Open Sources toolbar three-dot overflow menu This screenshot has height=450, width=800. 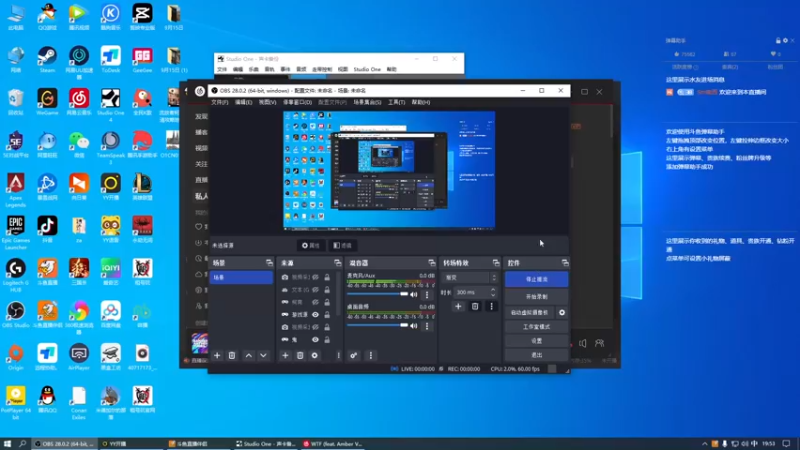[338, 356]
